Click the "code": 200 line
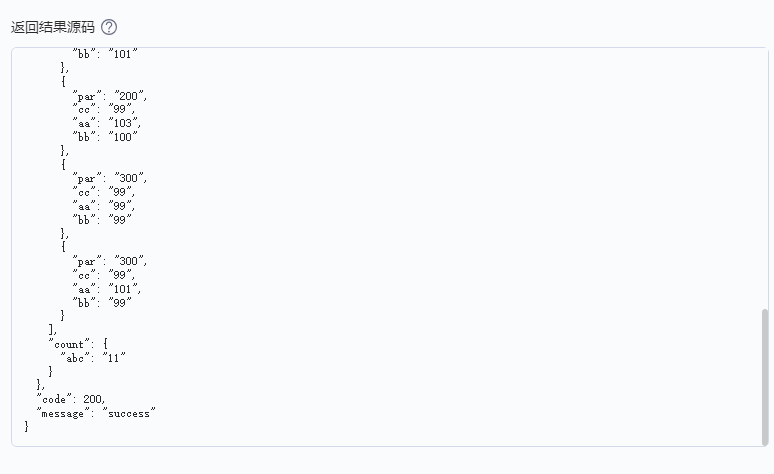Viewport: 774px width, 474px height. tap(71, 399)
